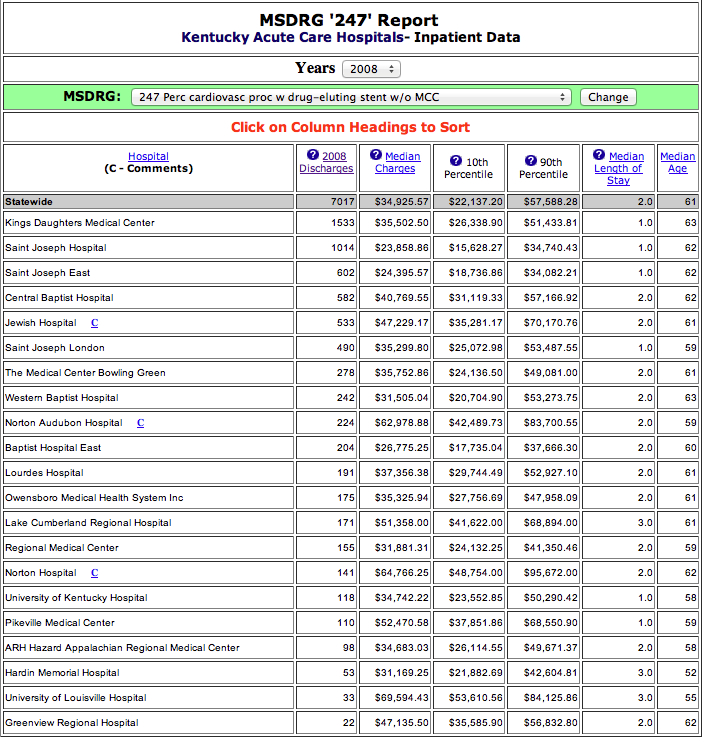
Task: Click help icon beside 2008 Discharges
Action: 313,155
